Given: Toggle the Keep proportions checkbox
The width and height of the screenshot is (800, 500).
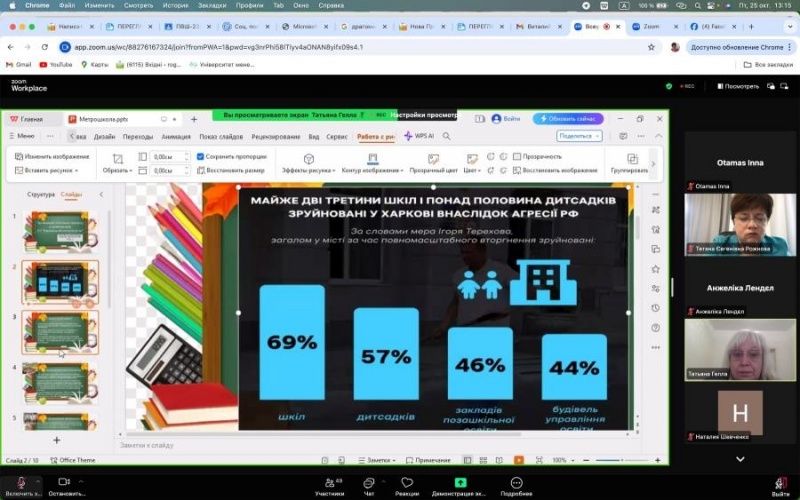Looking at the screenshot, I should (201, 157).
